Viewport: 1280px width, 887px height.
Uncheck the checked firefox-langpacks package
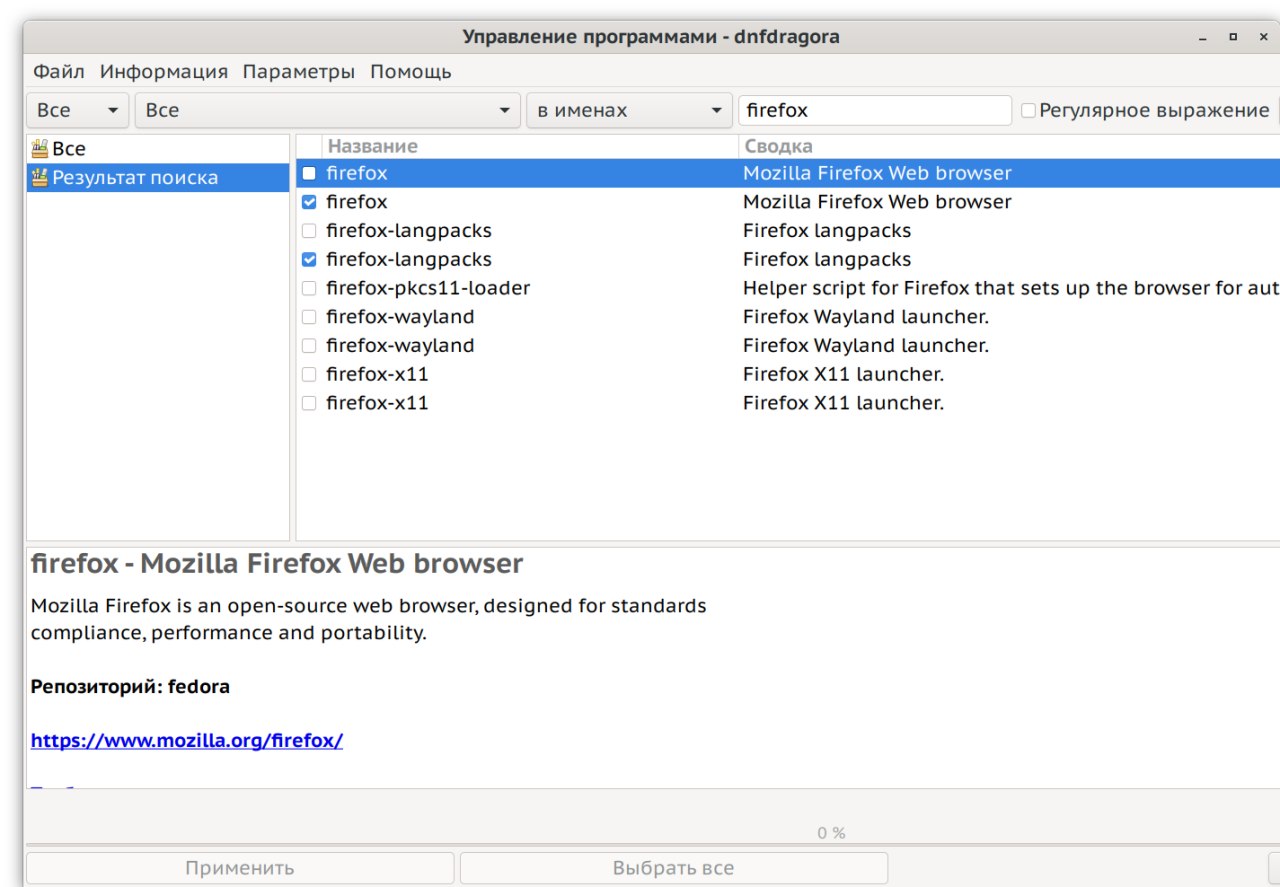(309, 260)
